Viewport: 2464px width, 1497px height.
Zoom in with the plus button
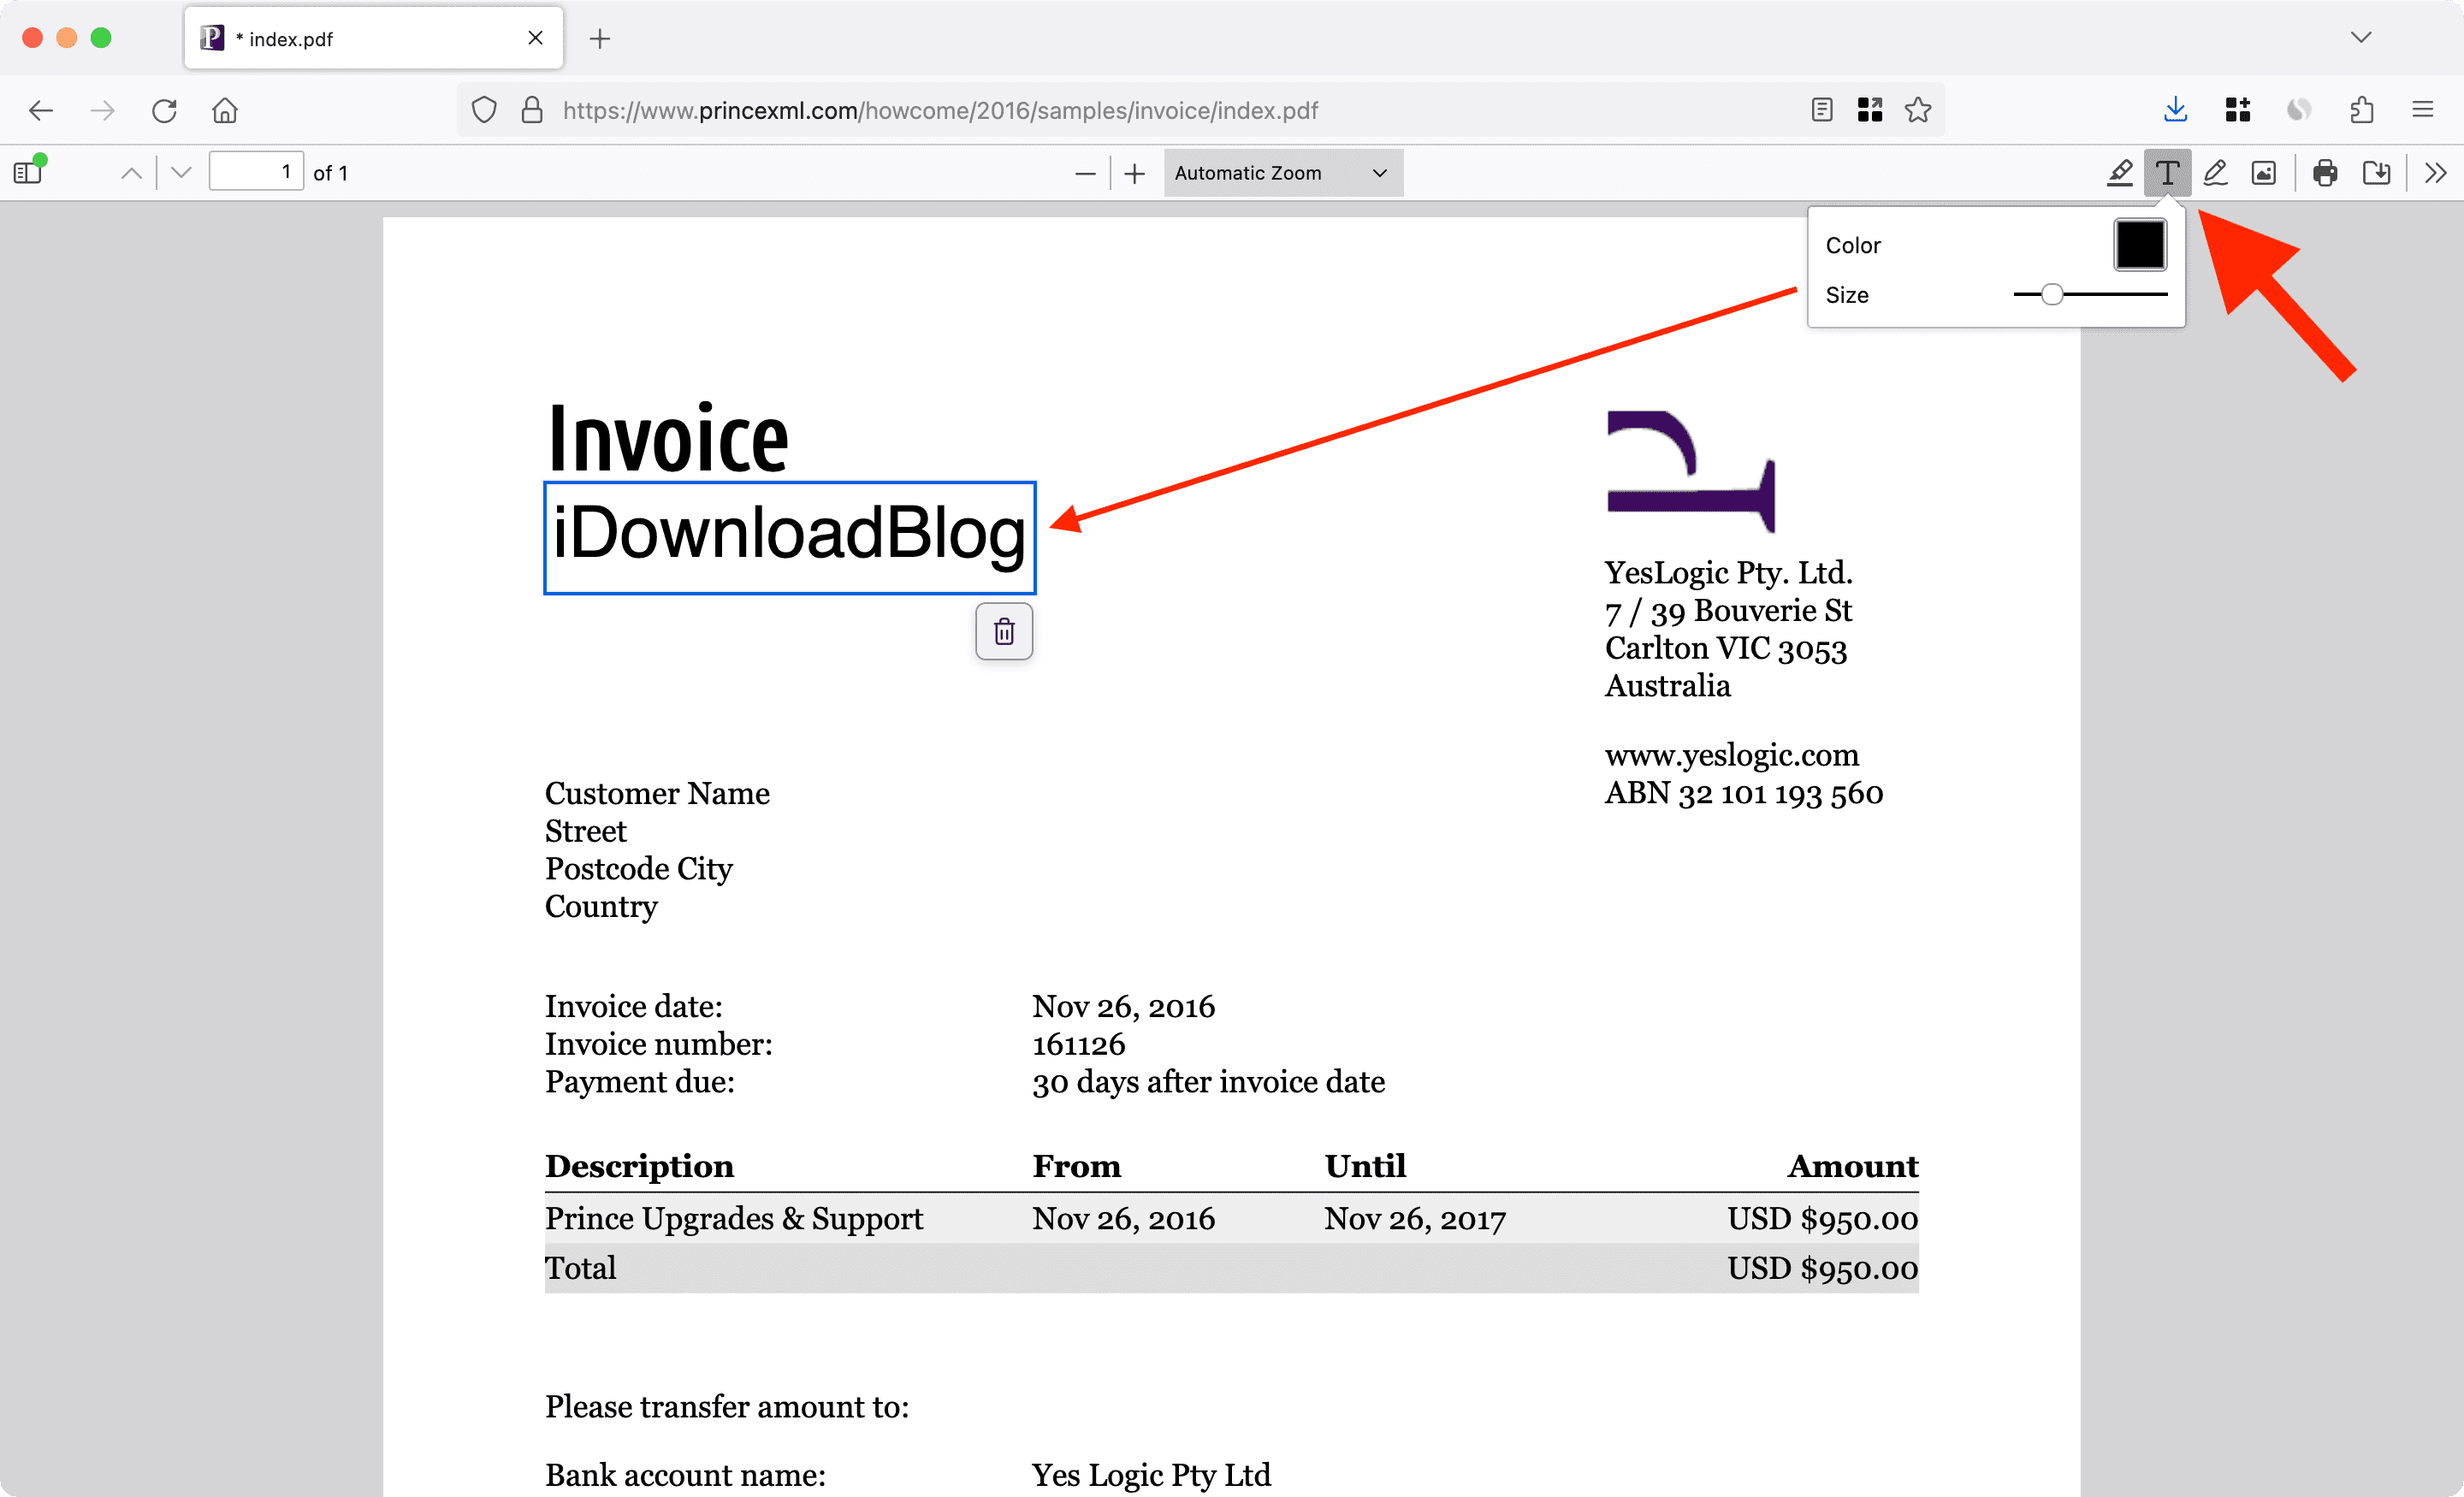[x=1134, y=172]
